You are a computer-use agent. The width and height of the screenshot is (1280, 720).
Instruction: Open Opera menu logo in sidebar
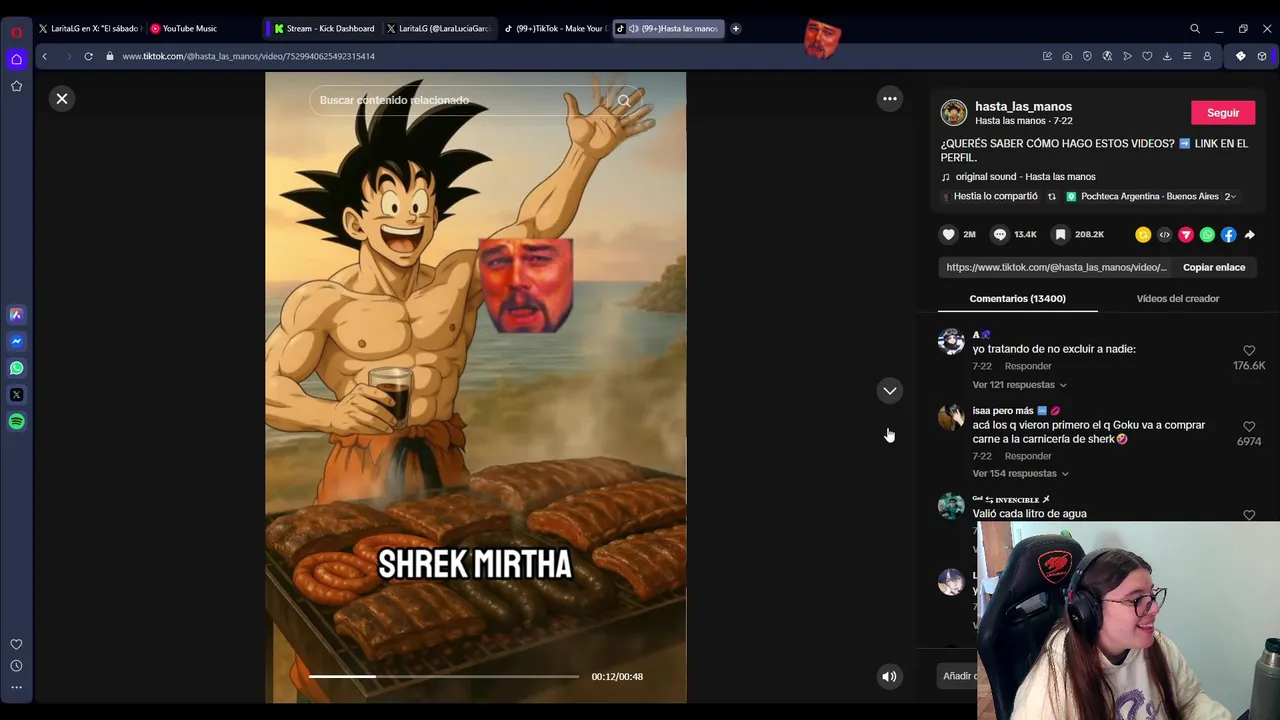(16, 32)
